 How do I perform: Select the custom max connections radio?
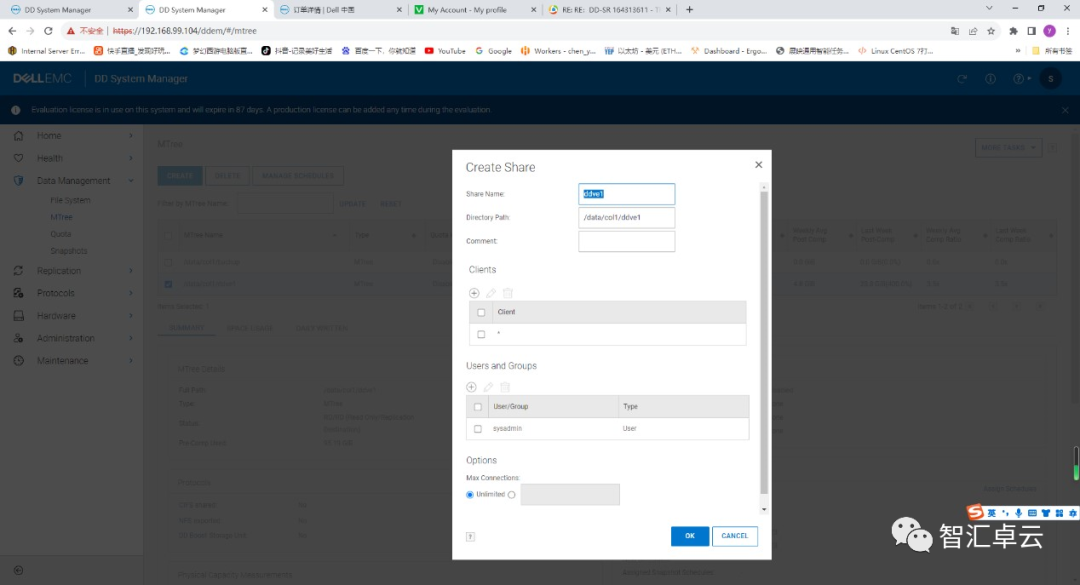coord(512,495)
